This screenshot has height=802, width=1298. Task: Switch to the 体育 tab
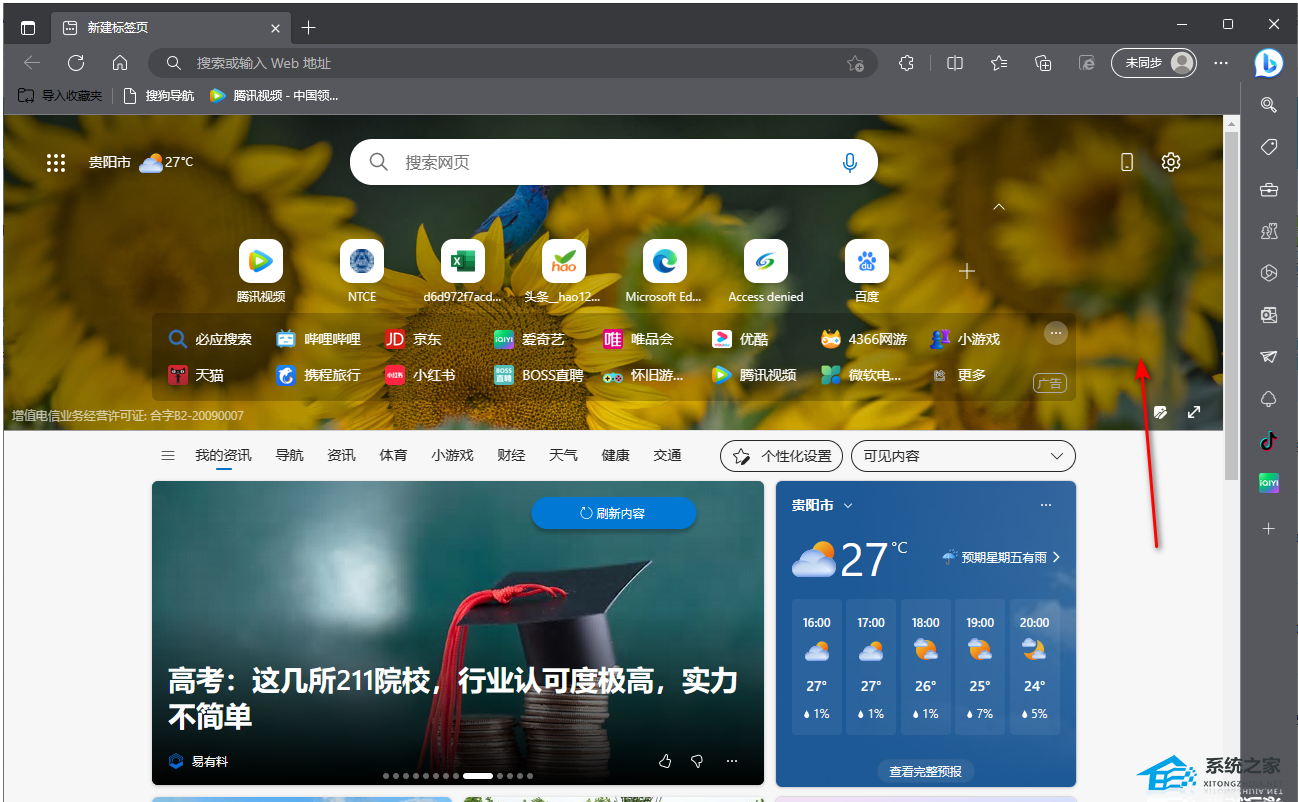click(393, 456)
